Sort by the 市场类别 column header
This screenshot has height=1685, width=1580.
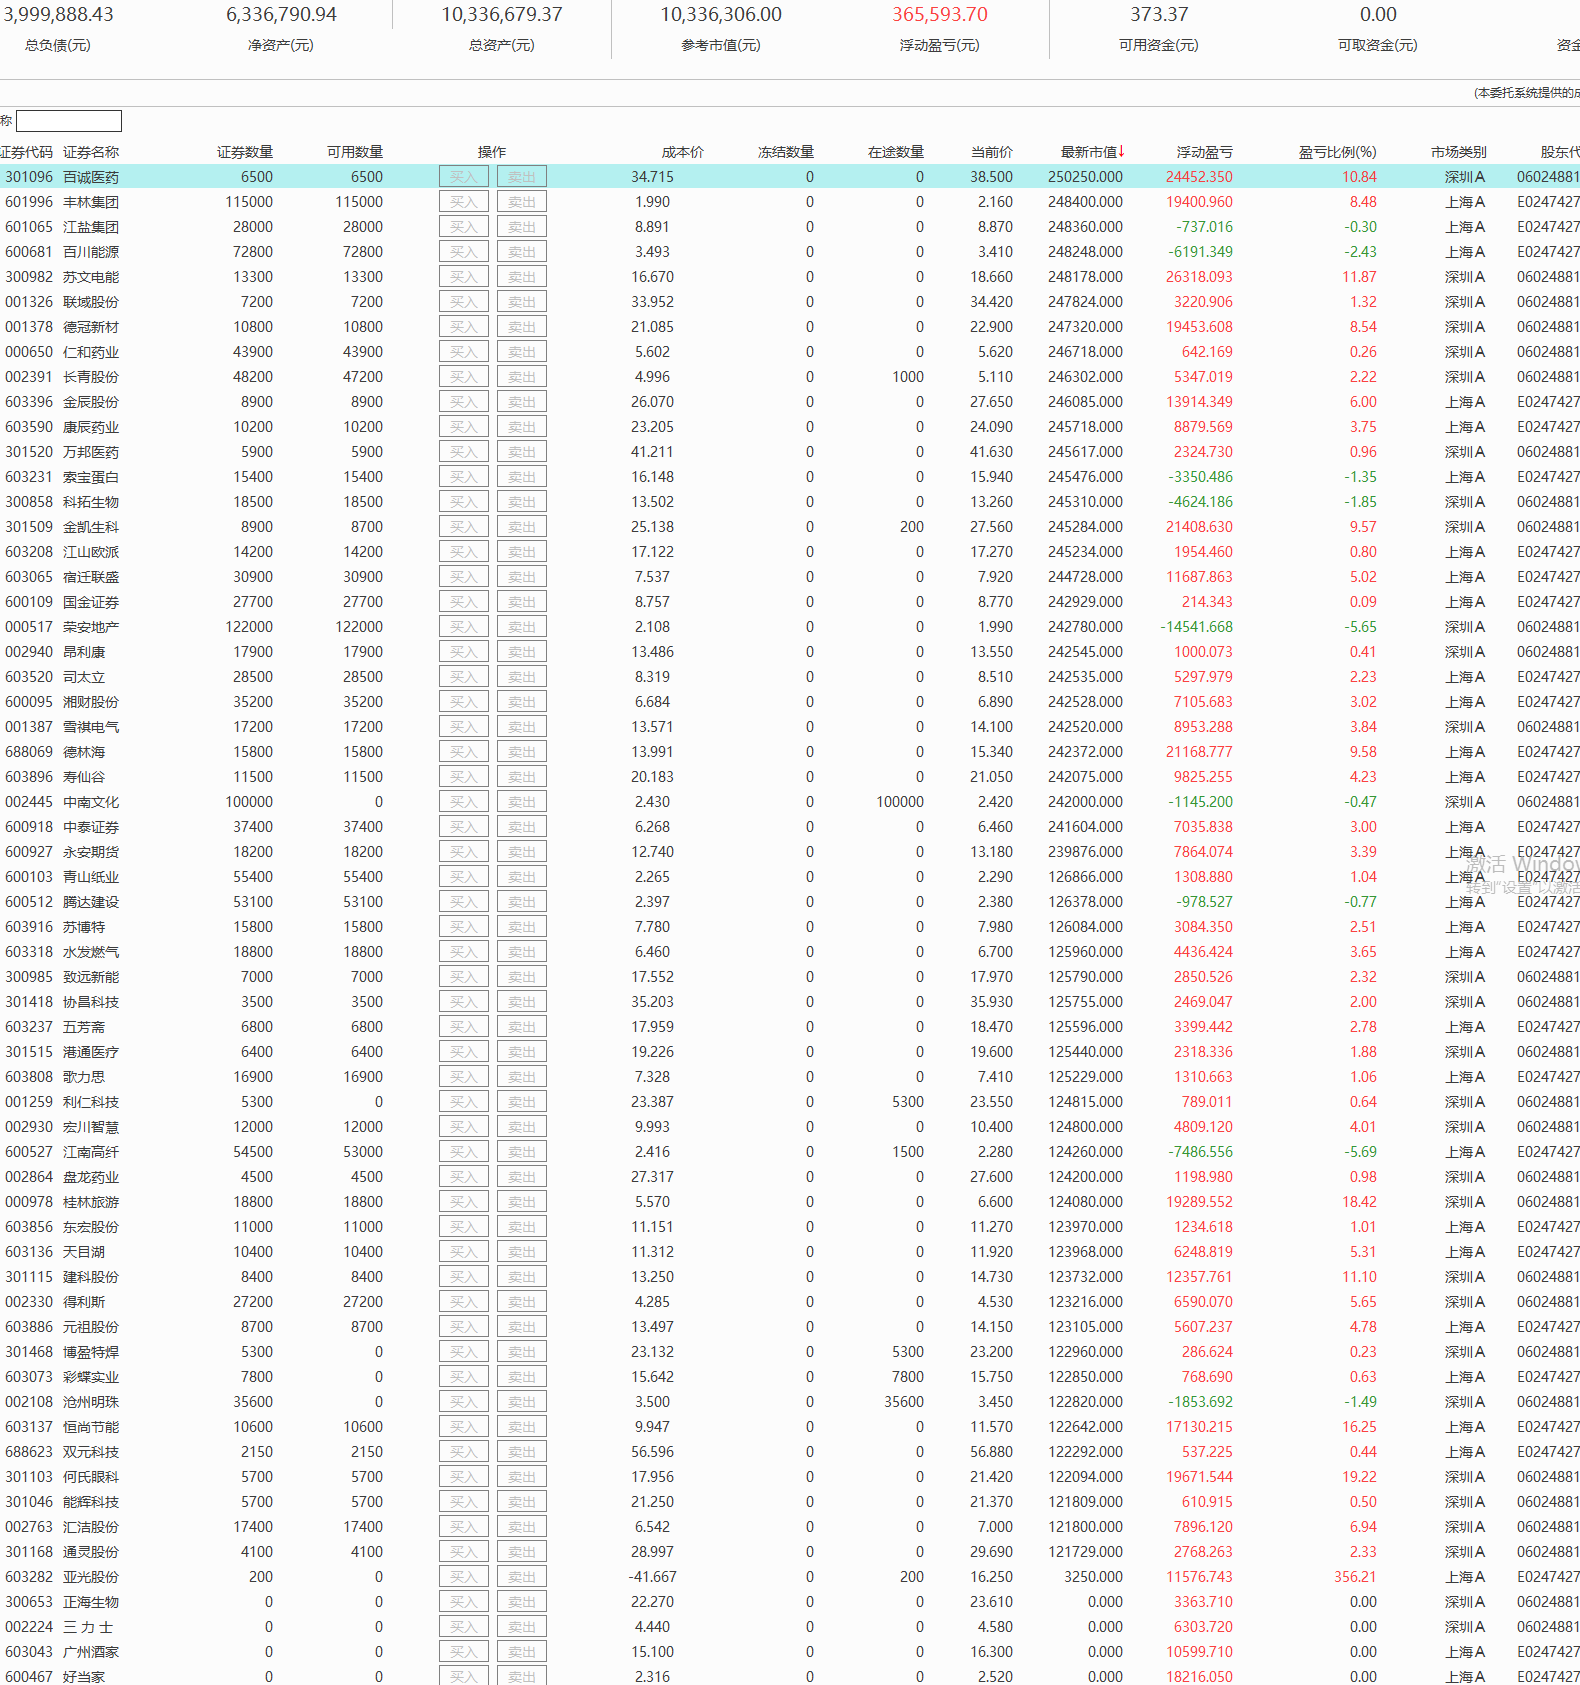(1459, 152)
